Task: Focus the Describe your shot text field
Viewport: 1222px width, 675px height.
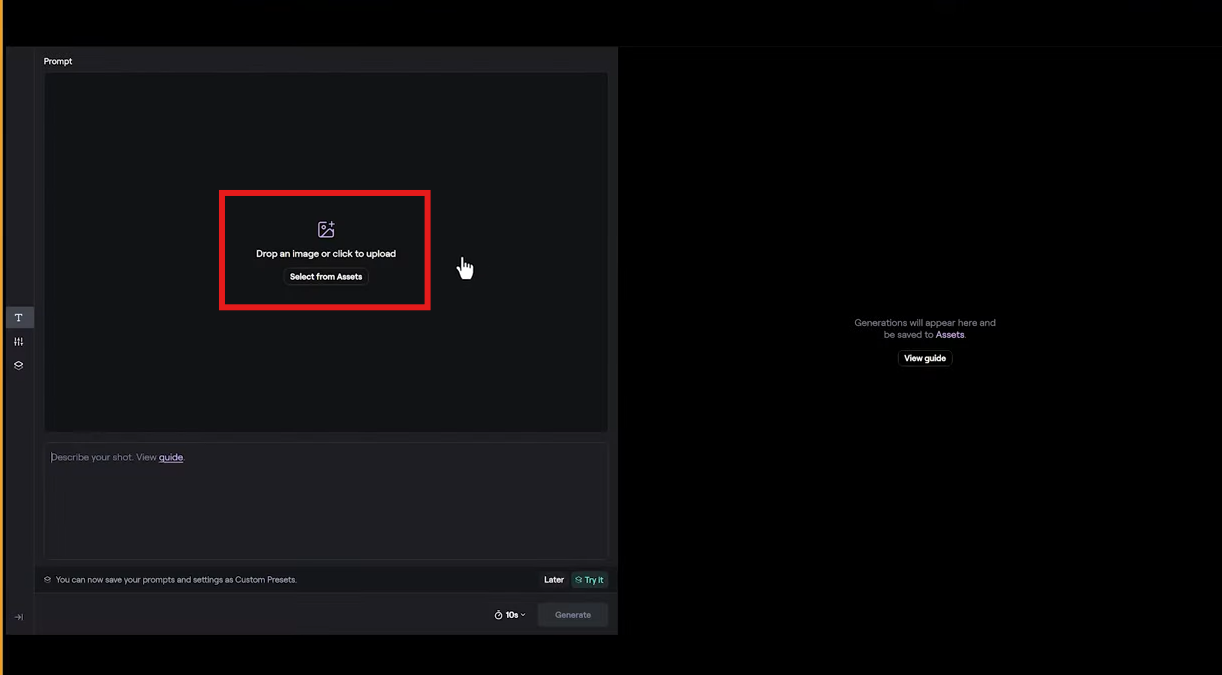Action: pos(326,501)
